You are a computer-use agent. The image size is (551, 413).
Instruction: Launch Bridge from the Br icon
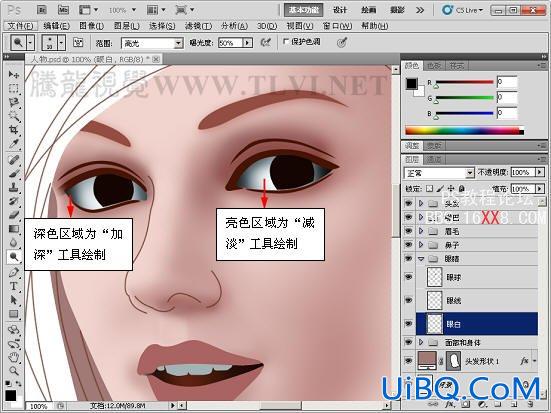click(x=42, y=10)
